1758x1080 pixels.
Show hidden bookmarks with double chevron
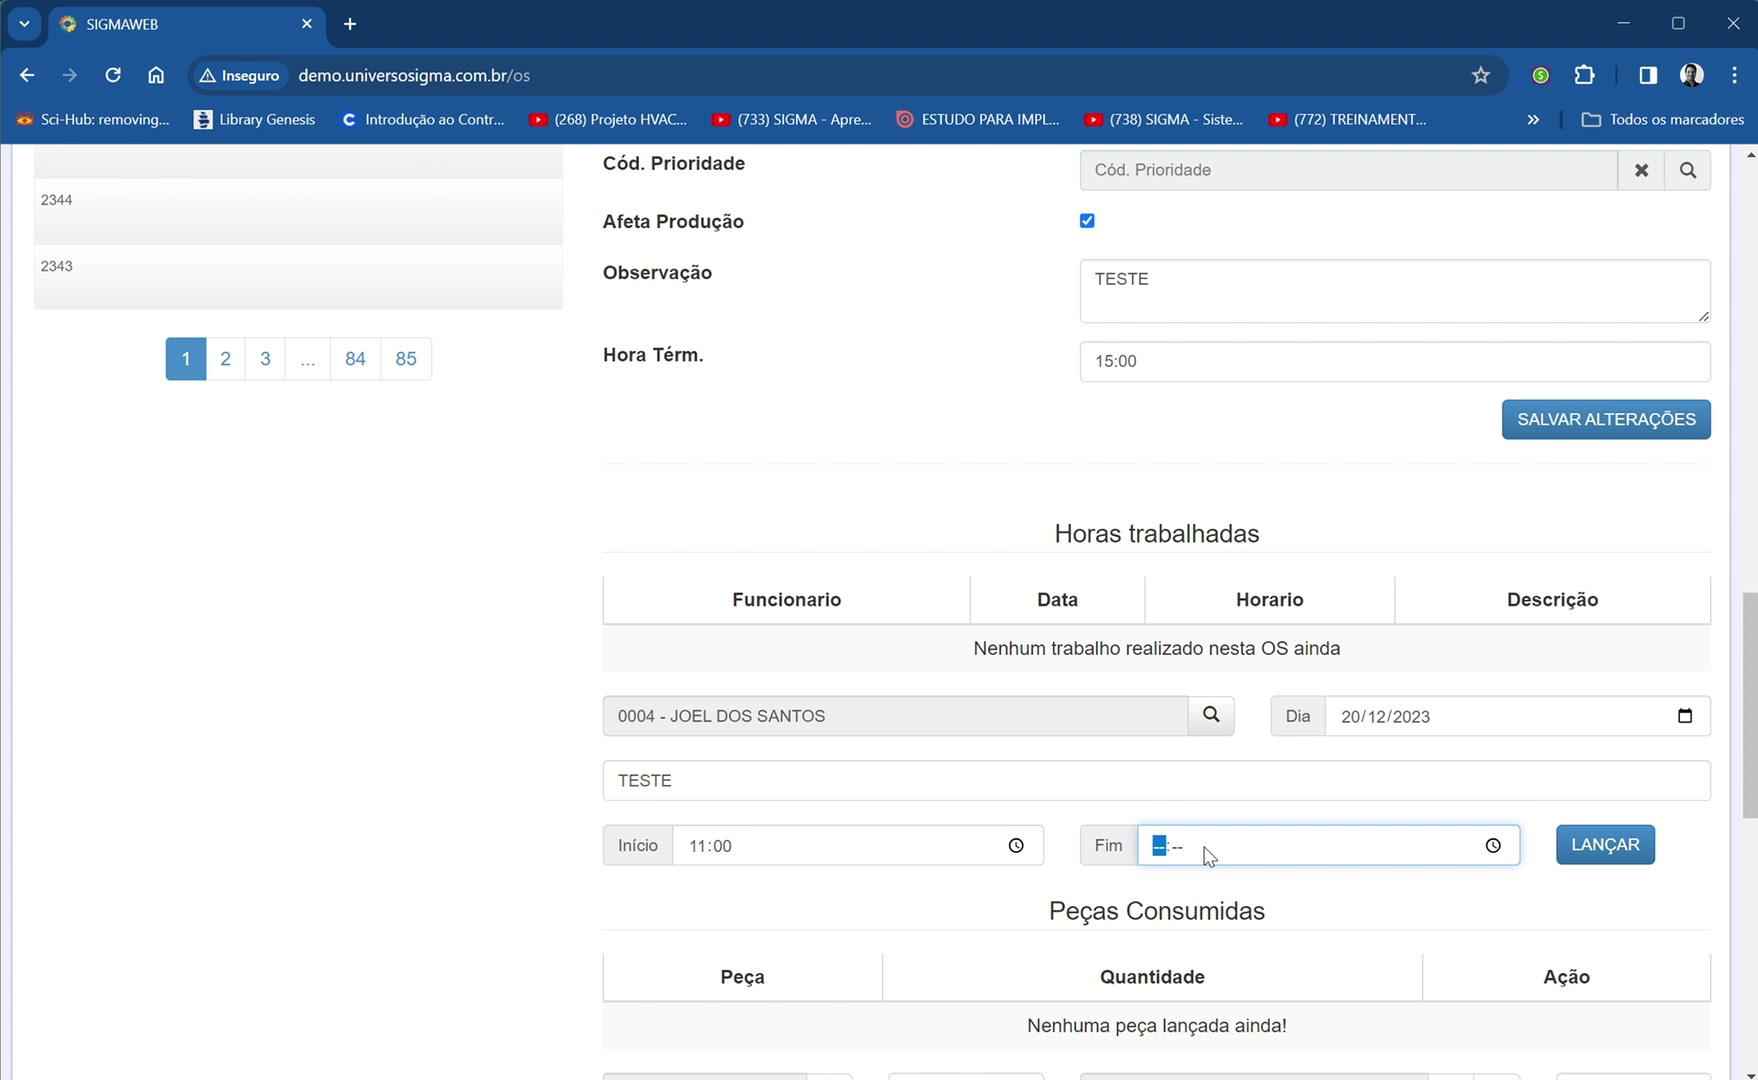pos(1533,119)
